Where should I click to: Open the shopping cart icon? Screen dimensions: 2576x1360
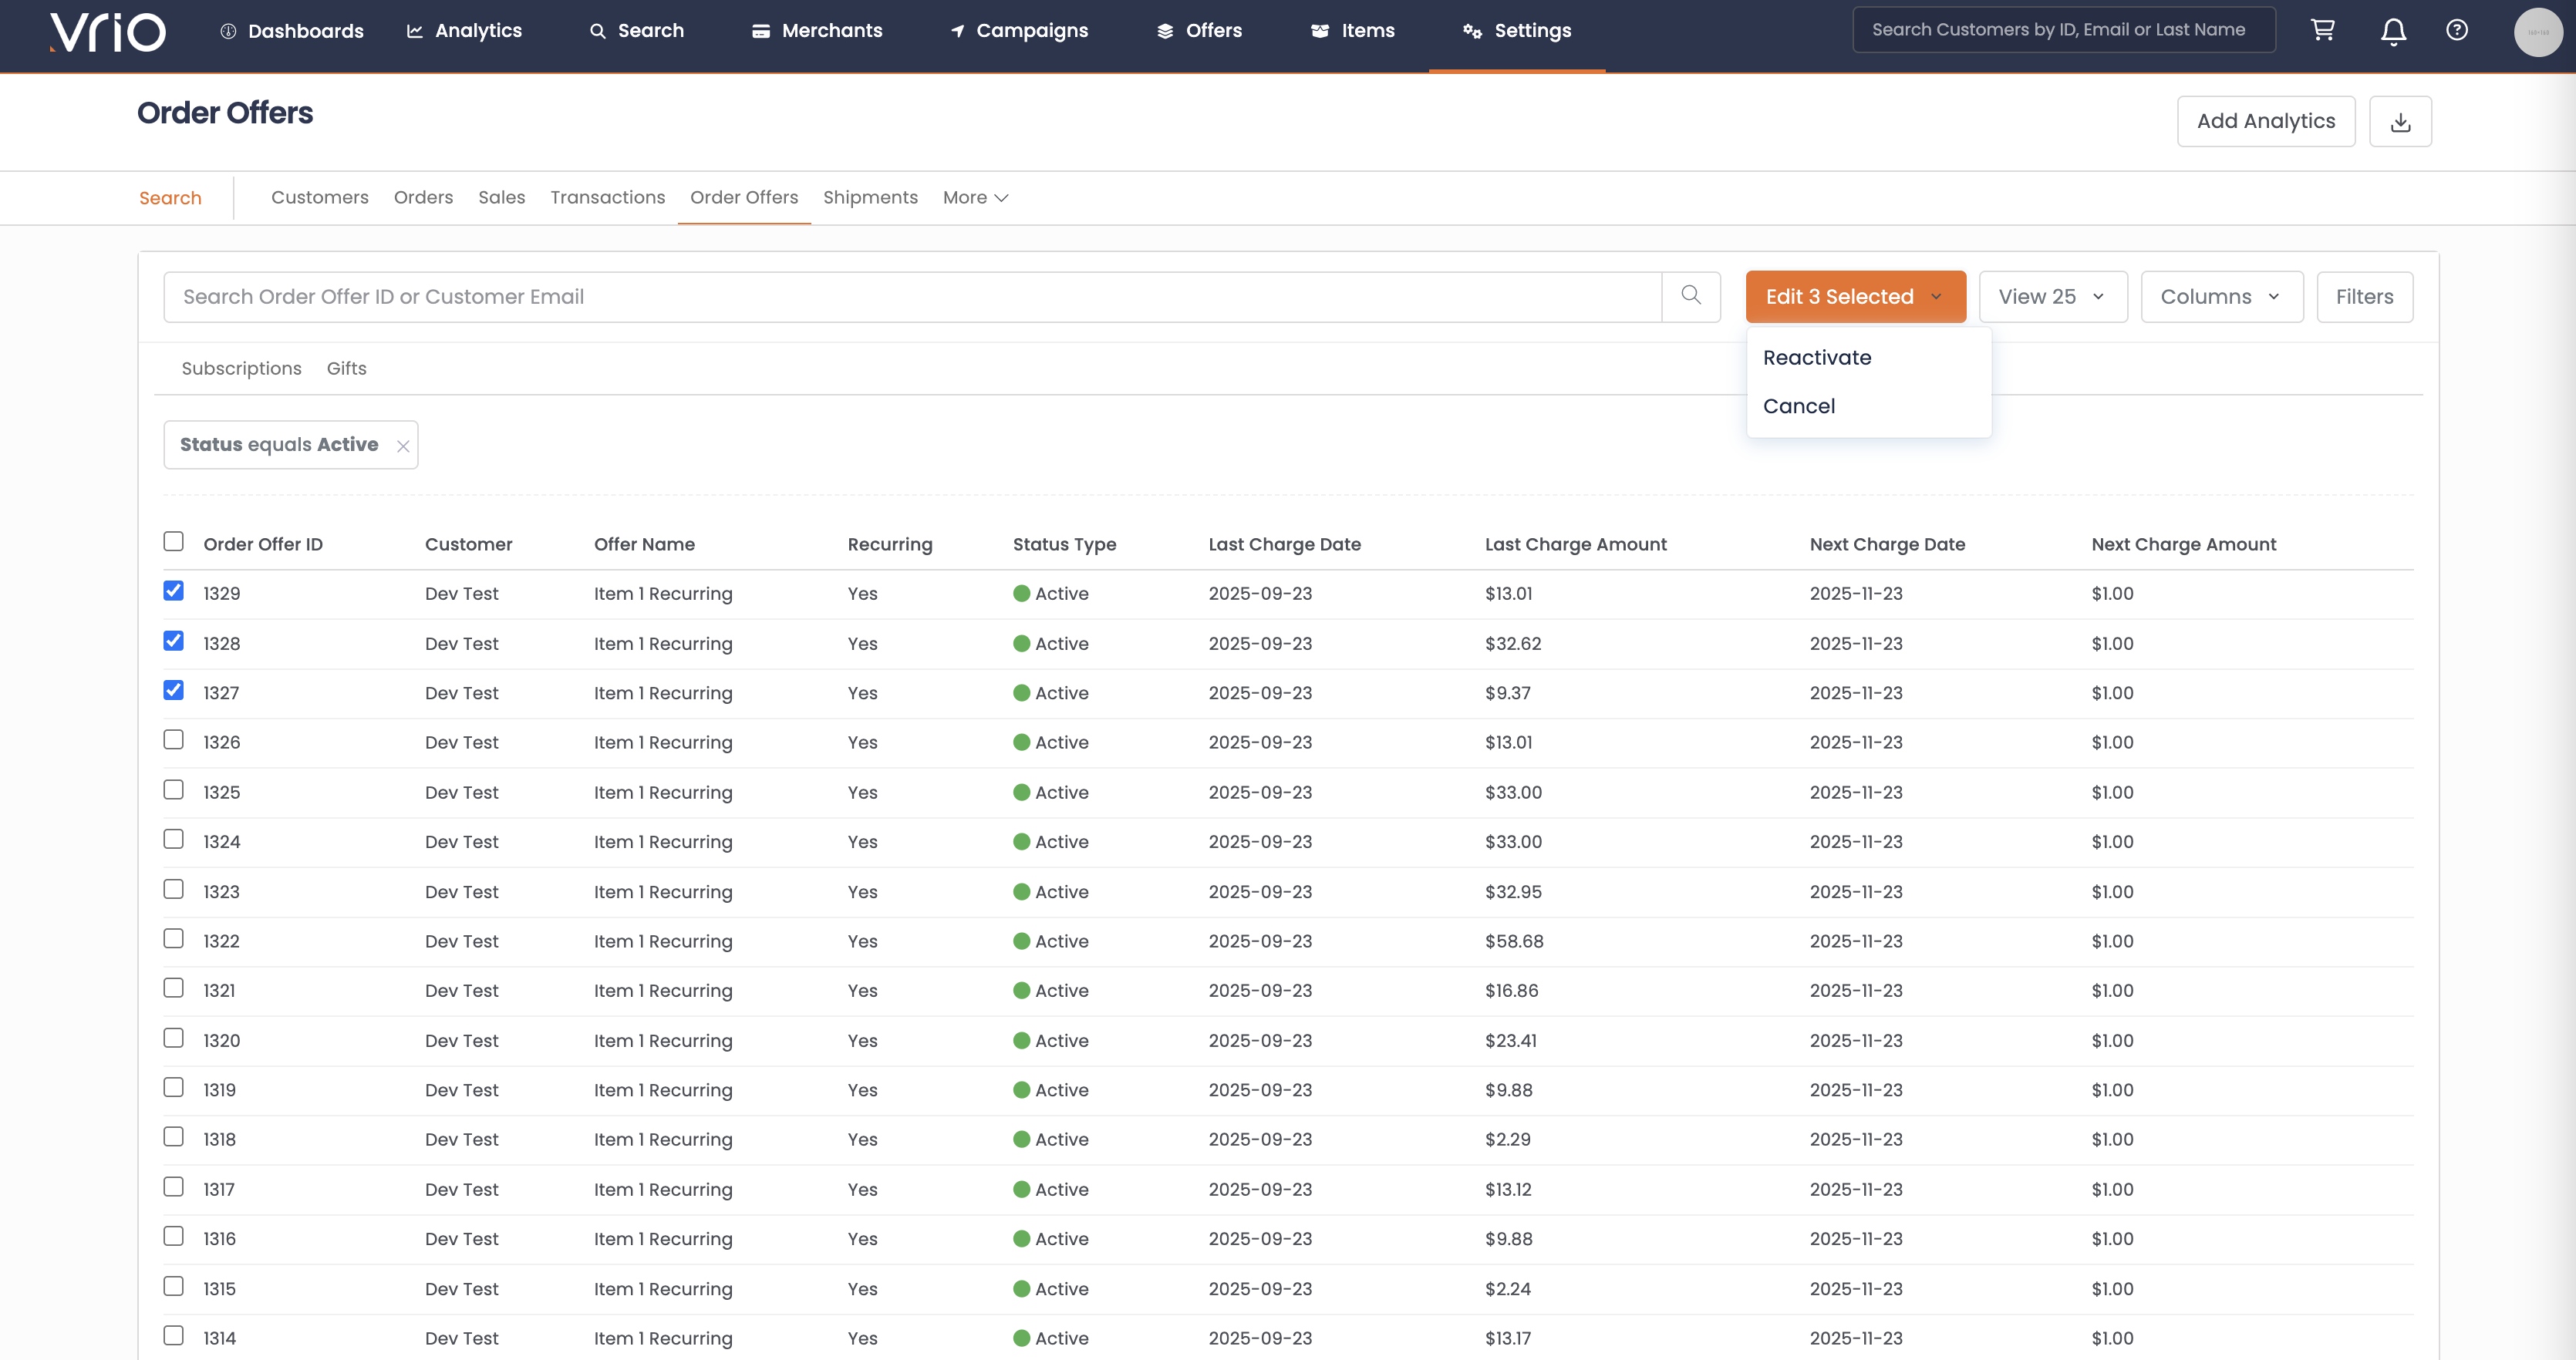coord(2322,30)
